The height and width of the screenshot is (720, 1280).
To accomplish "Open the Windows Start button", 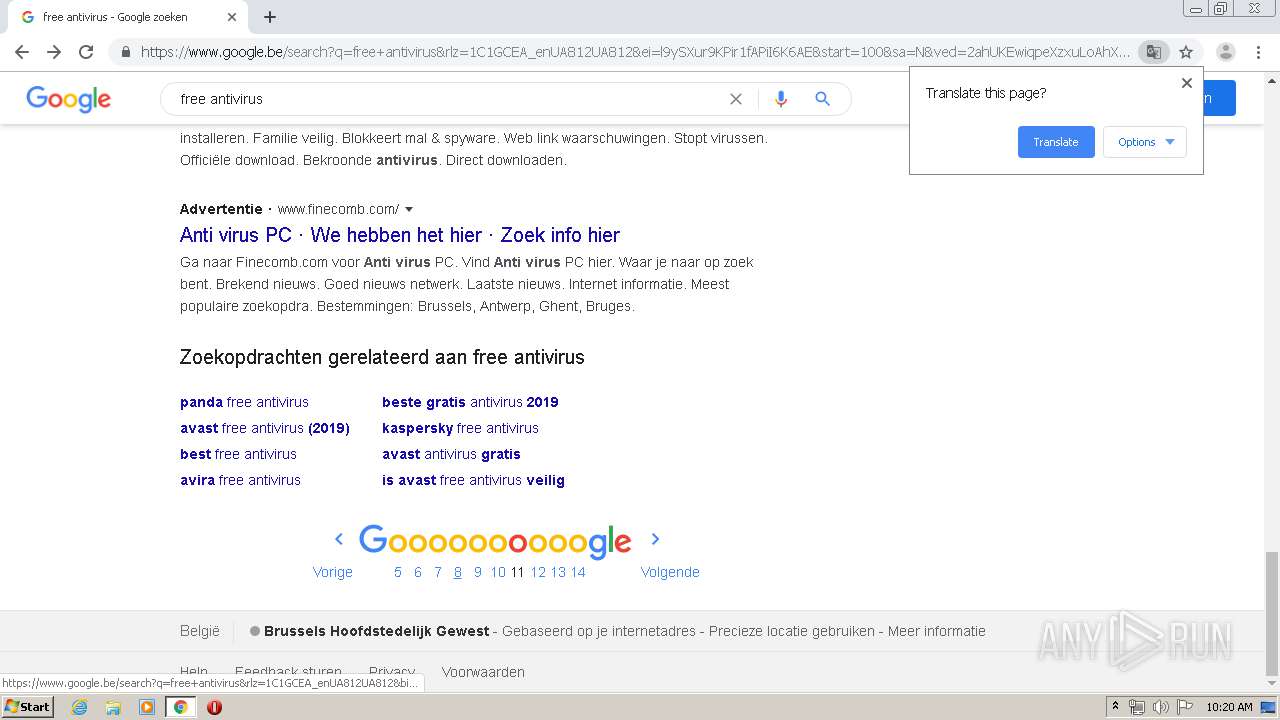I will (27, 707).
